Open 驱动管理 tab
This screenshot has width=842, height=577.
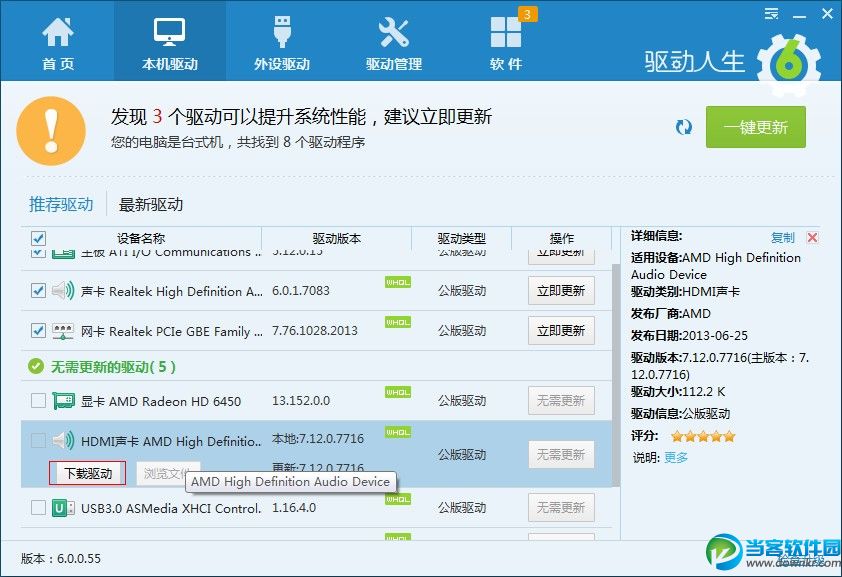point(394,41)
